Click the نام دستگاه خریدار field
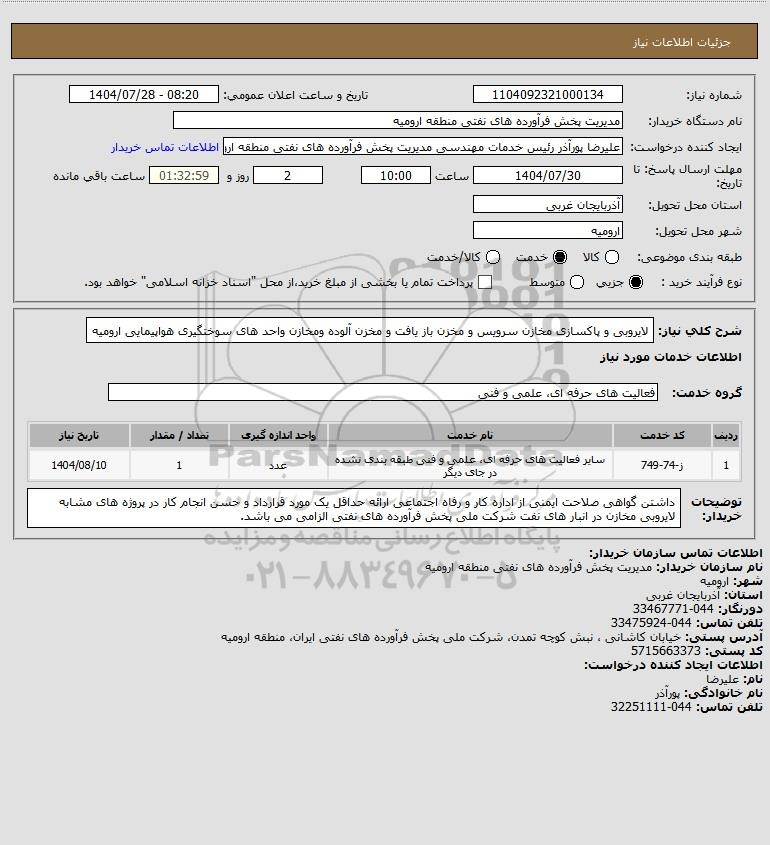Viewport: 770px width, 845px height. point(398,121)
